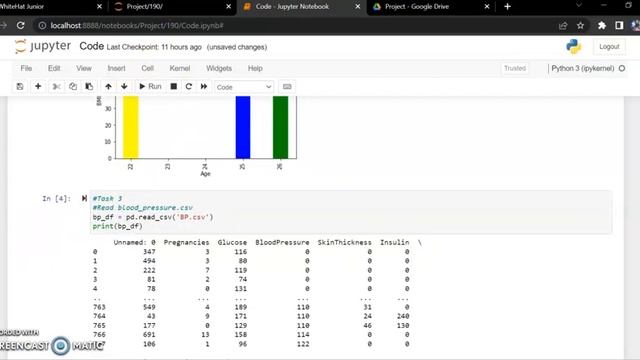Click the 'Unnamed: 0' column header in output
The width and height of the screenshot is (640, 360).
point(134,242)
